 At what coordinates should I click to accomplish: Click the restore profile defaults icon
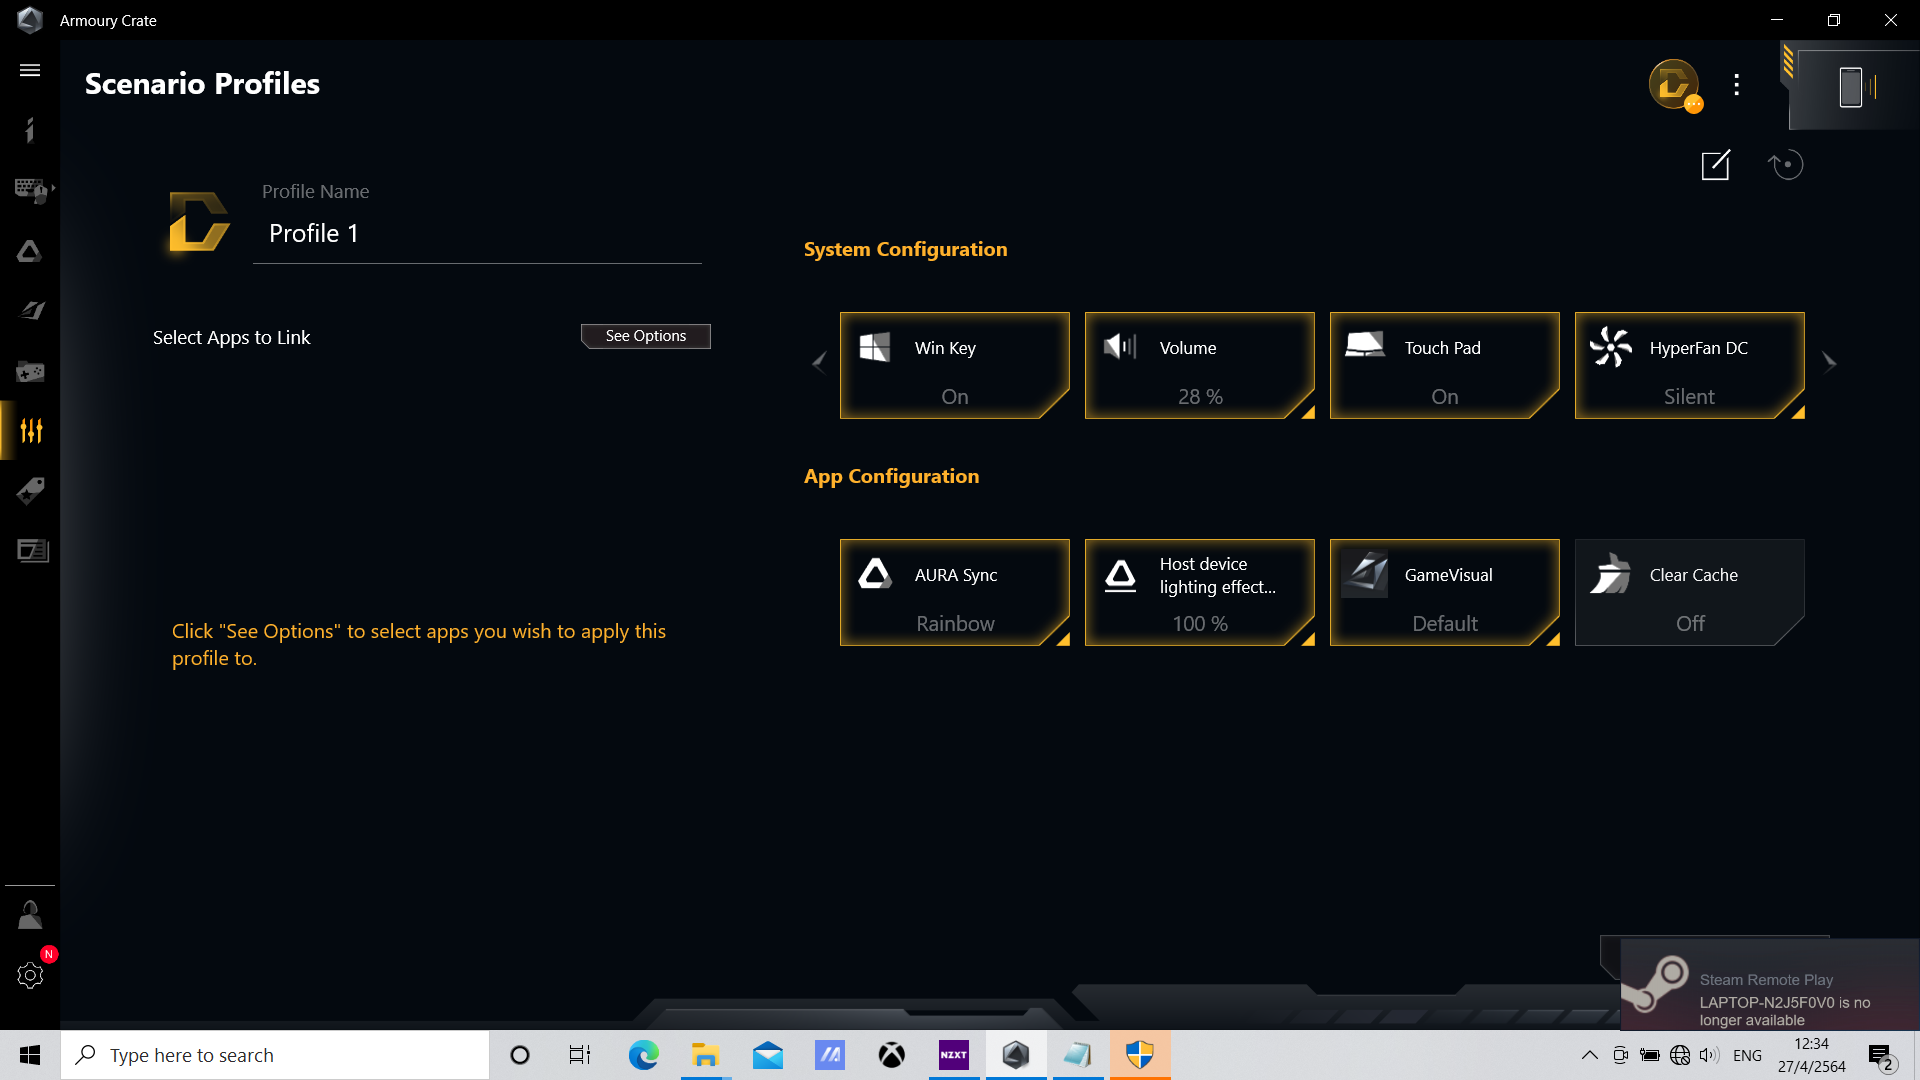pyautogui.click(x=1785, y=165)
